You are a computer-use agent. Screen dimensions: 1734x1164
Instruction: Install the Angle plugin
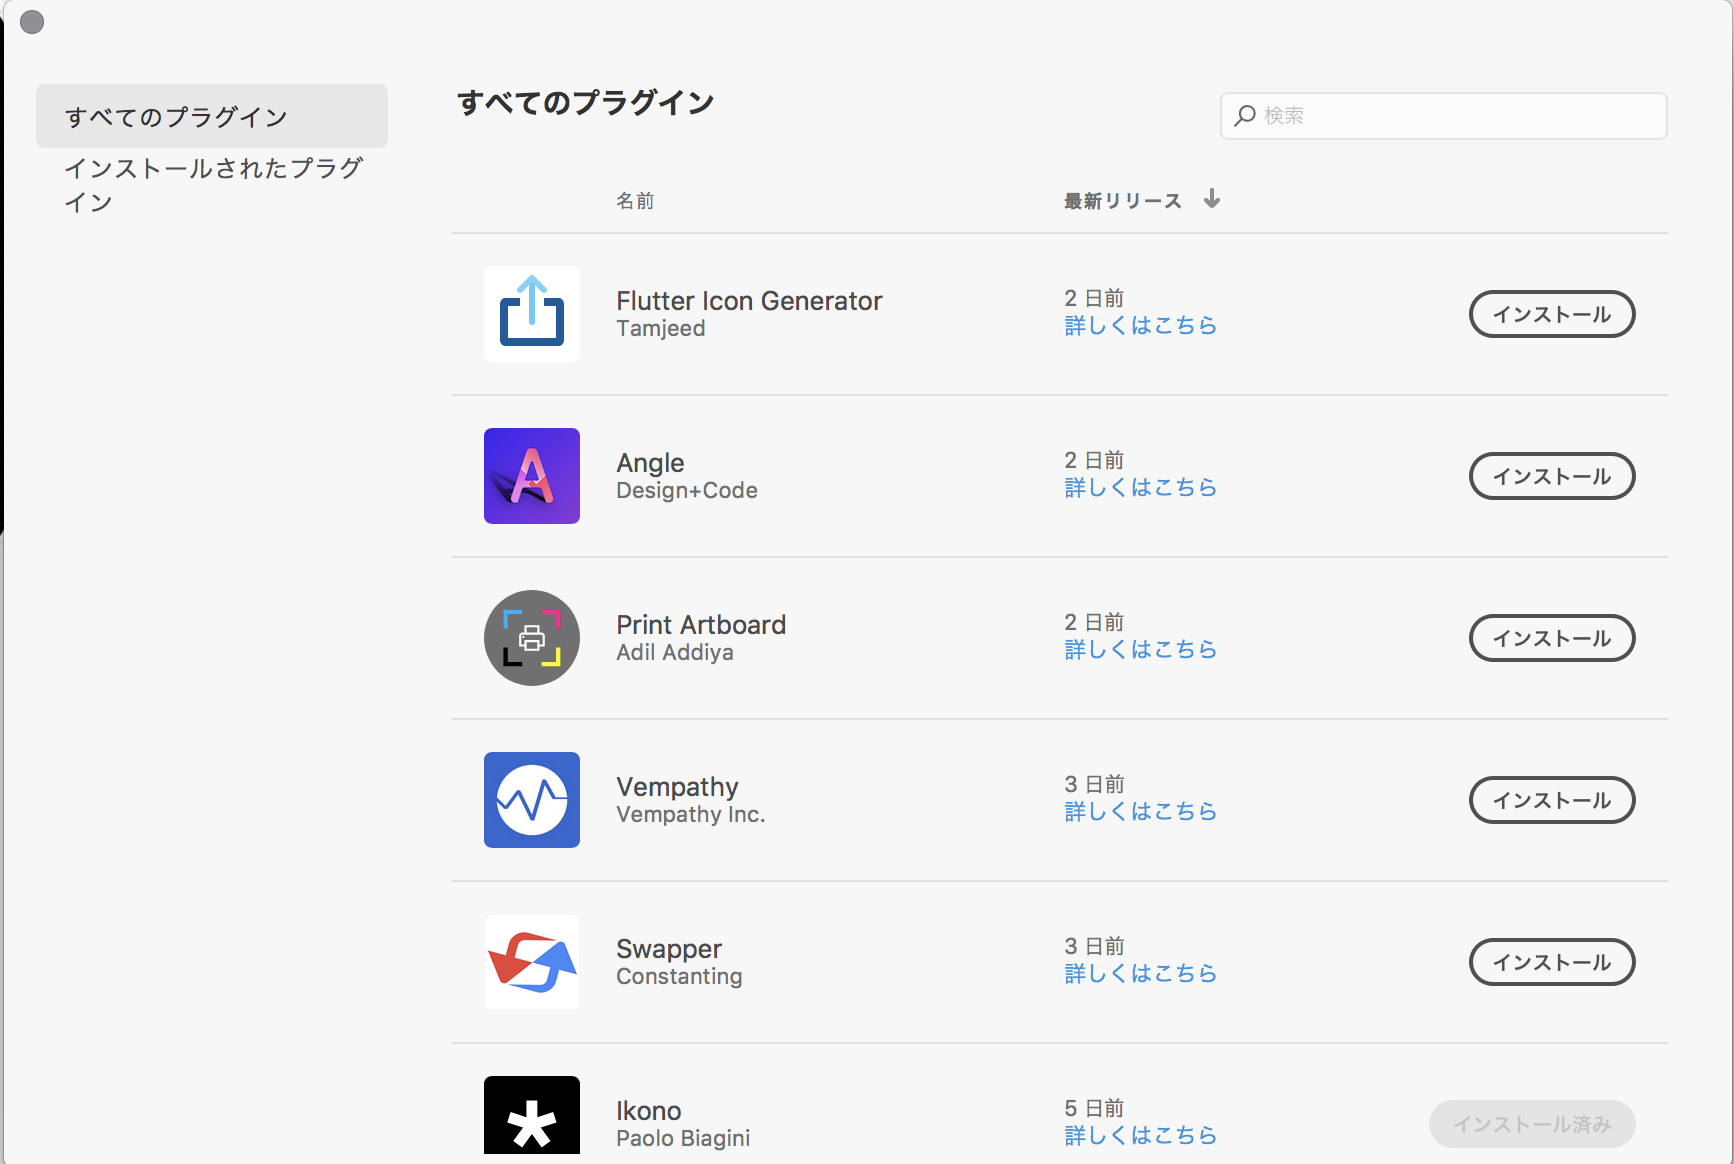coord(1552,476)
